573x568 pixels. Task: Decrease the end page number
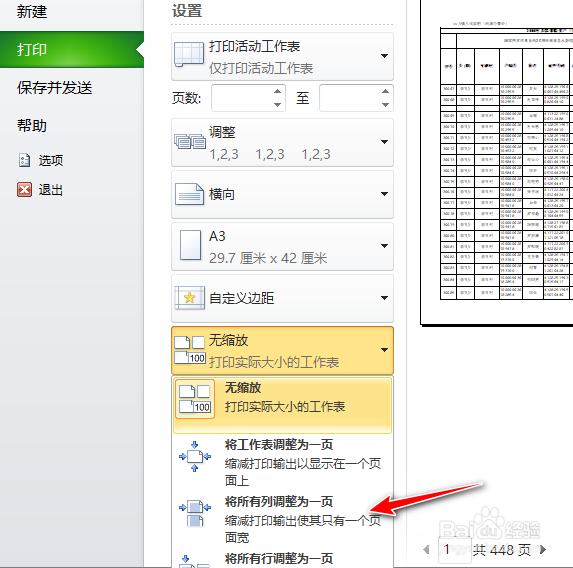pyautogui.click(x=385, y=105)
